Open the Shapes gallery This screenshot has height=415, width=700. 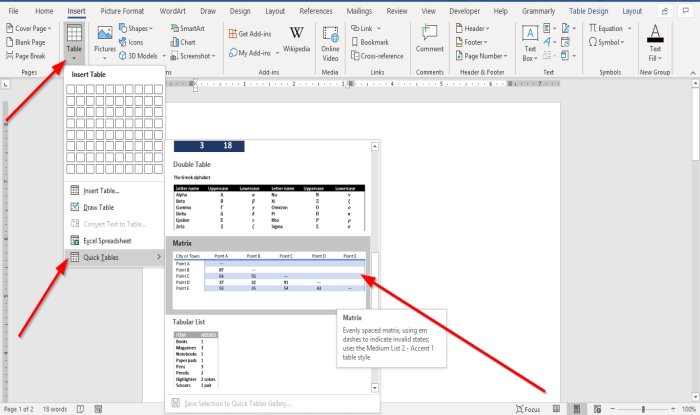136,29
